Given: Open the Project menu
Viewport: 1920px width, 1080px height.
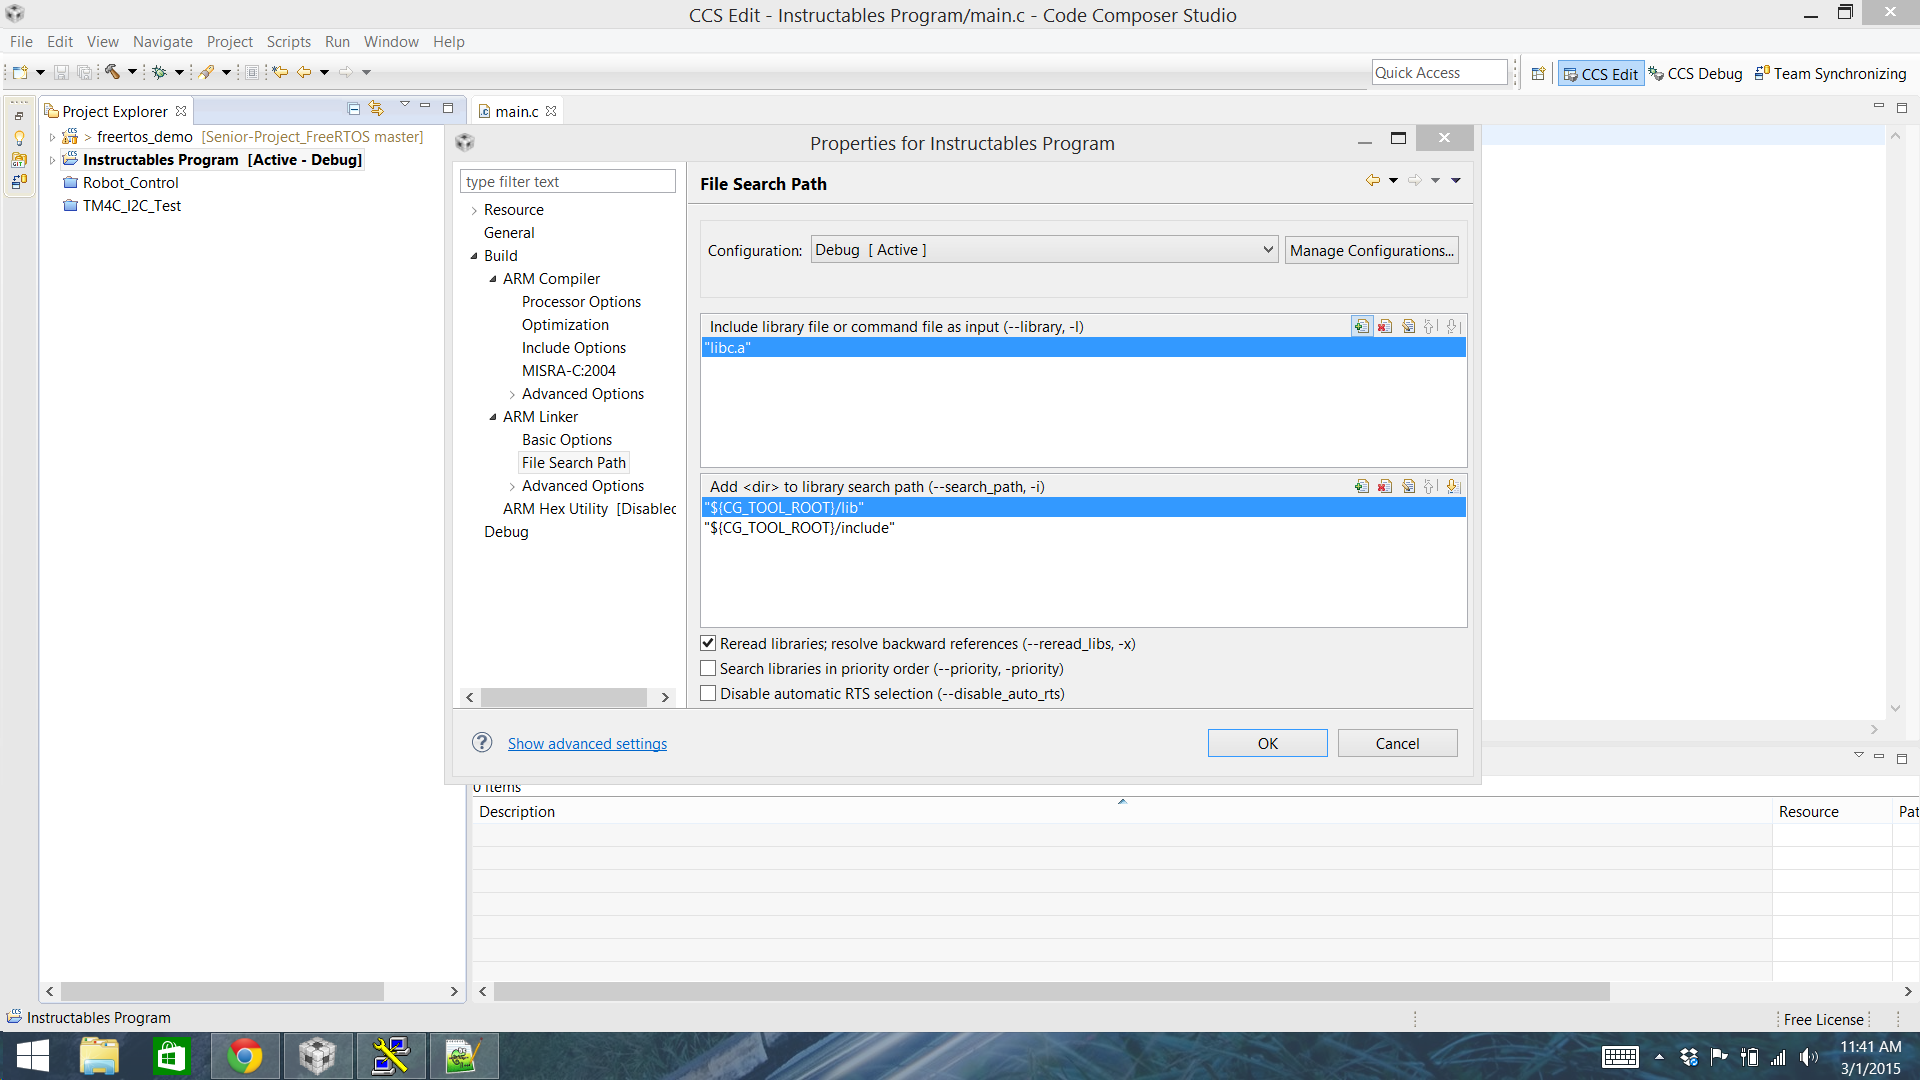Looking at the screenshot, I should pos(230,41).
